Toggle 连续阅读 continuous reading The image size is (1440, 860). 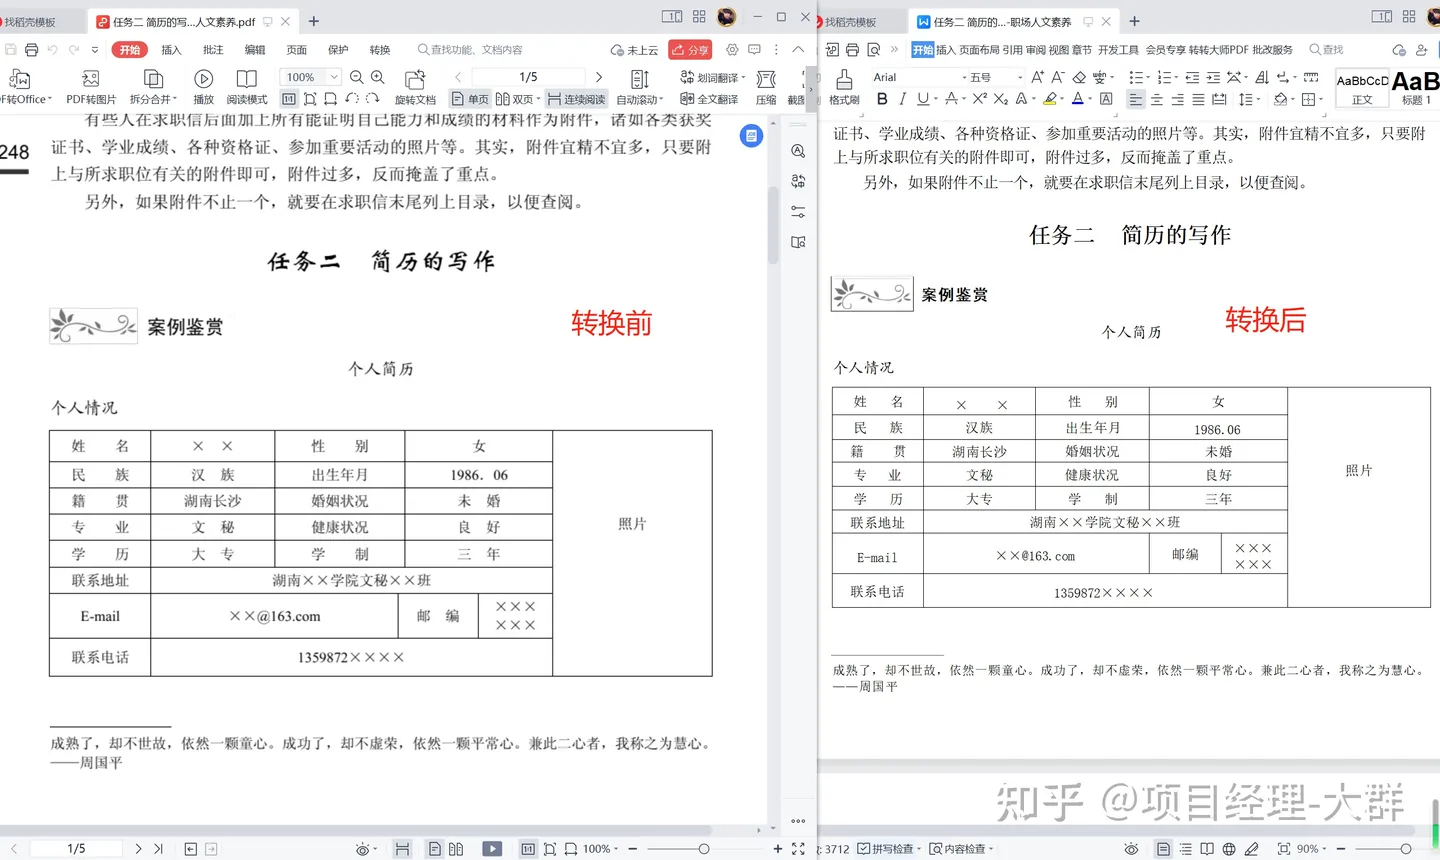click(x=576, y=99)
